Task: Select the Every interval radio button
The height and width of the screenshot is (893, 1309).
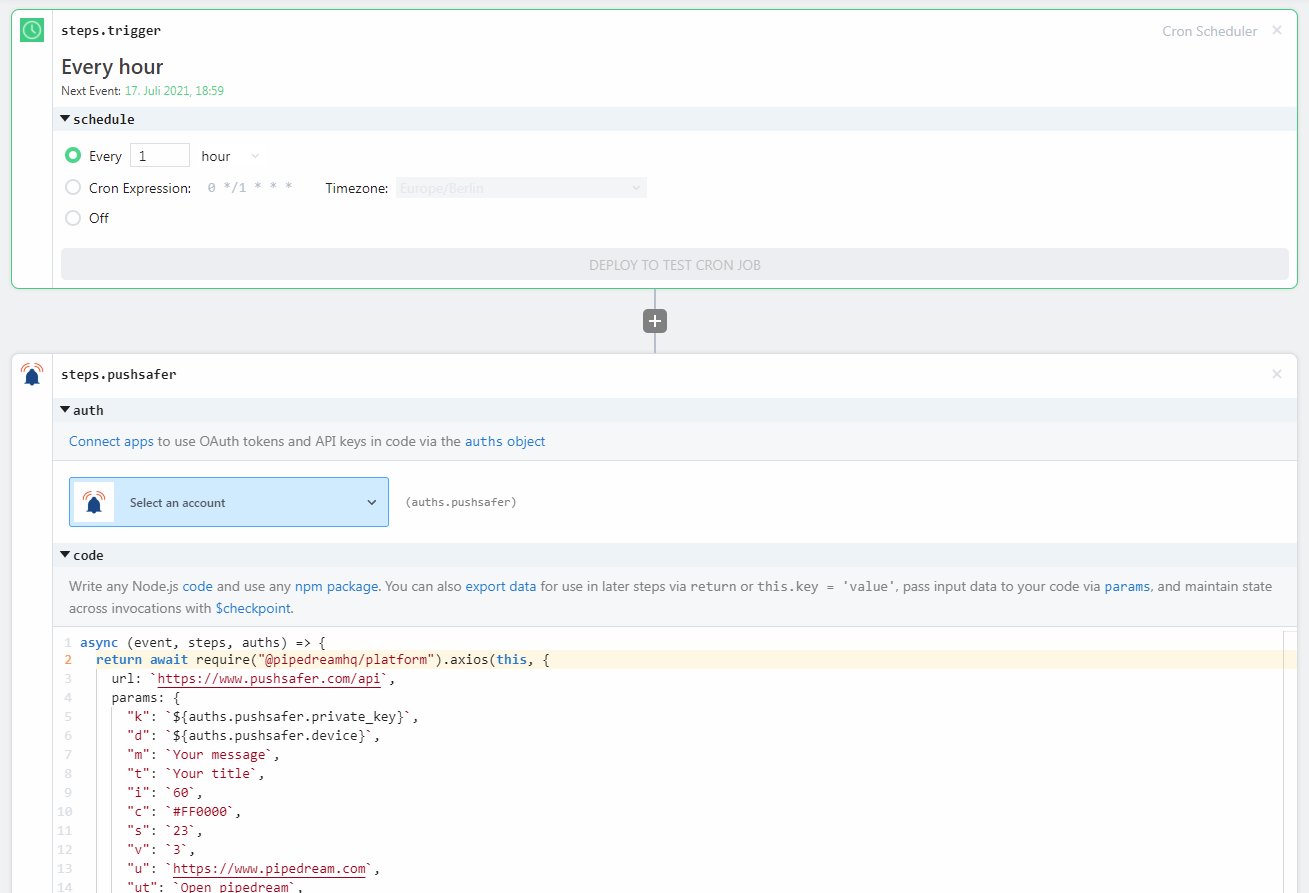Action: [72, 156]
